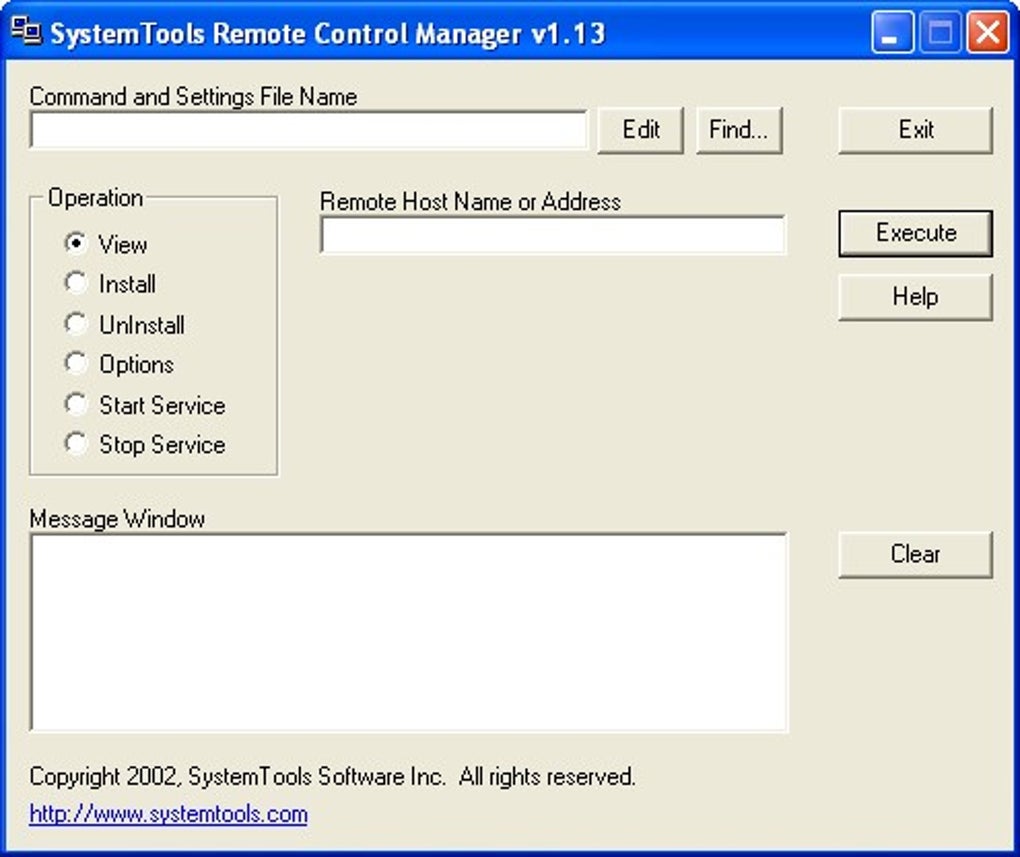This screenshot has width=1020, height=857.
Task: Click the Remote Host Name or Address field
Action: tap(553, 234)
